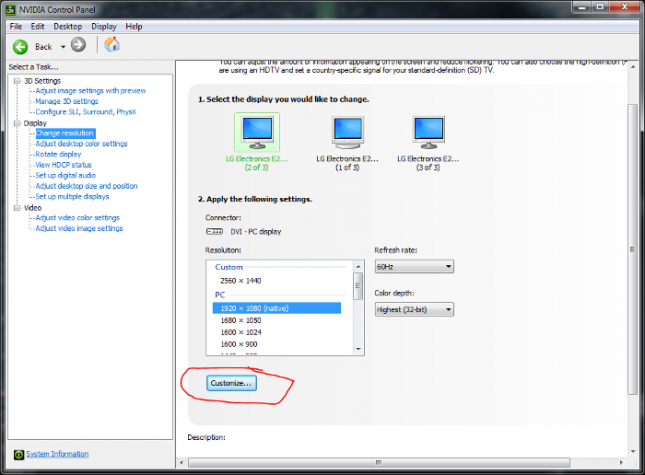Click main panel scroll down arrow
Image resolution: width=645 pixels, height=475 pixels.
coord(633,452)
